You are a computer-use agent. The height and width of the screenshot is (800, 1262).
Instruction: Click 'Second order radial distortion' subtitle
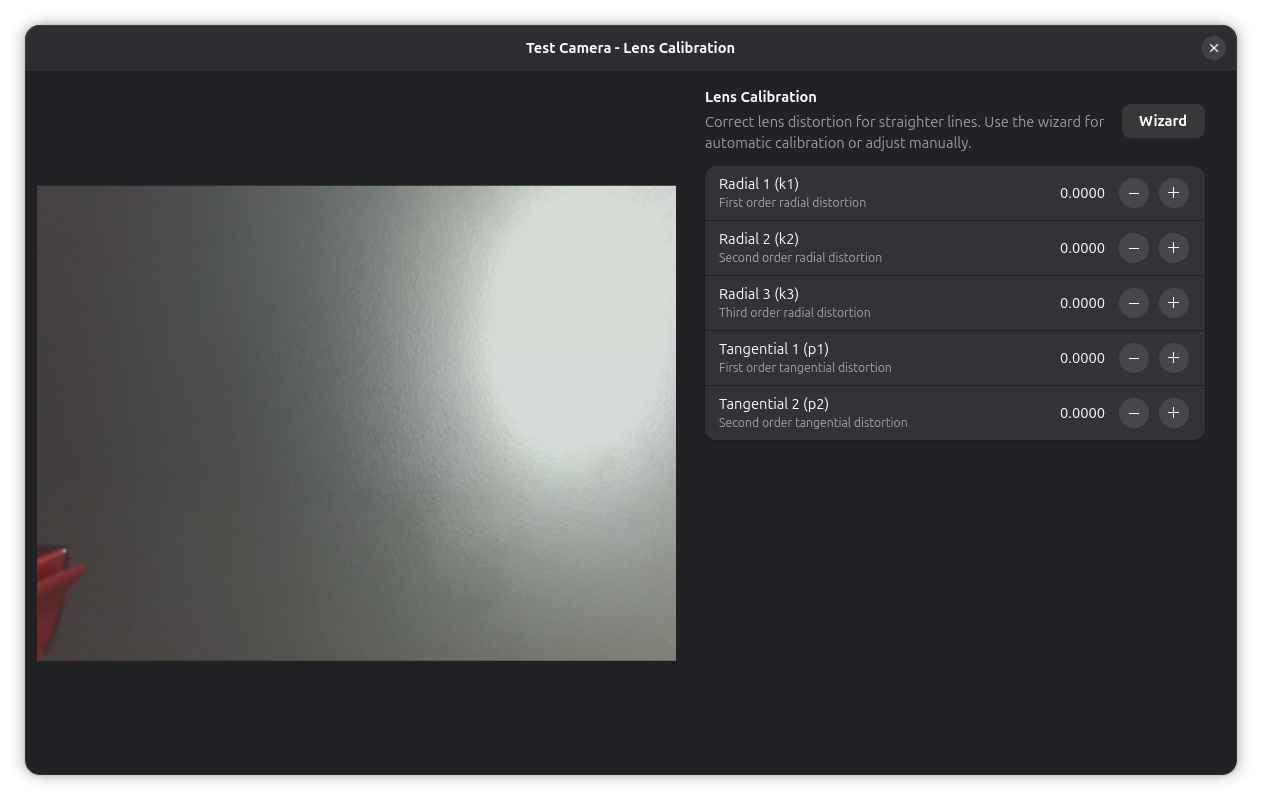[800, 258]
